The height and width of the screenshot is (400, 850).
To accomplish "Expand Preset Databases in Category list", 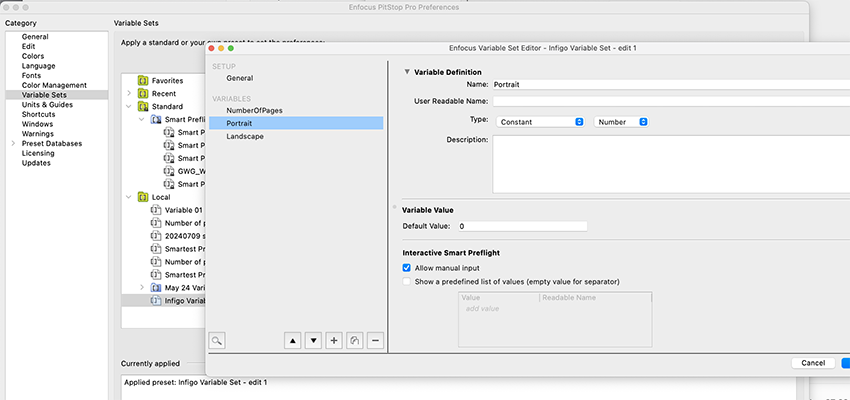I will coord(13,144).
